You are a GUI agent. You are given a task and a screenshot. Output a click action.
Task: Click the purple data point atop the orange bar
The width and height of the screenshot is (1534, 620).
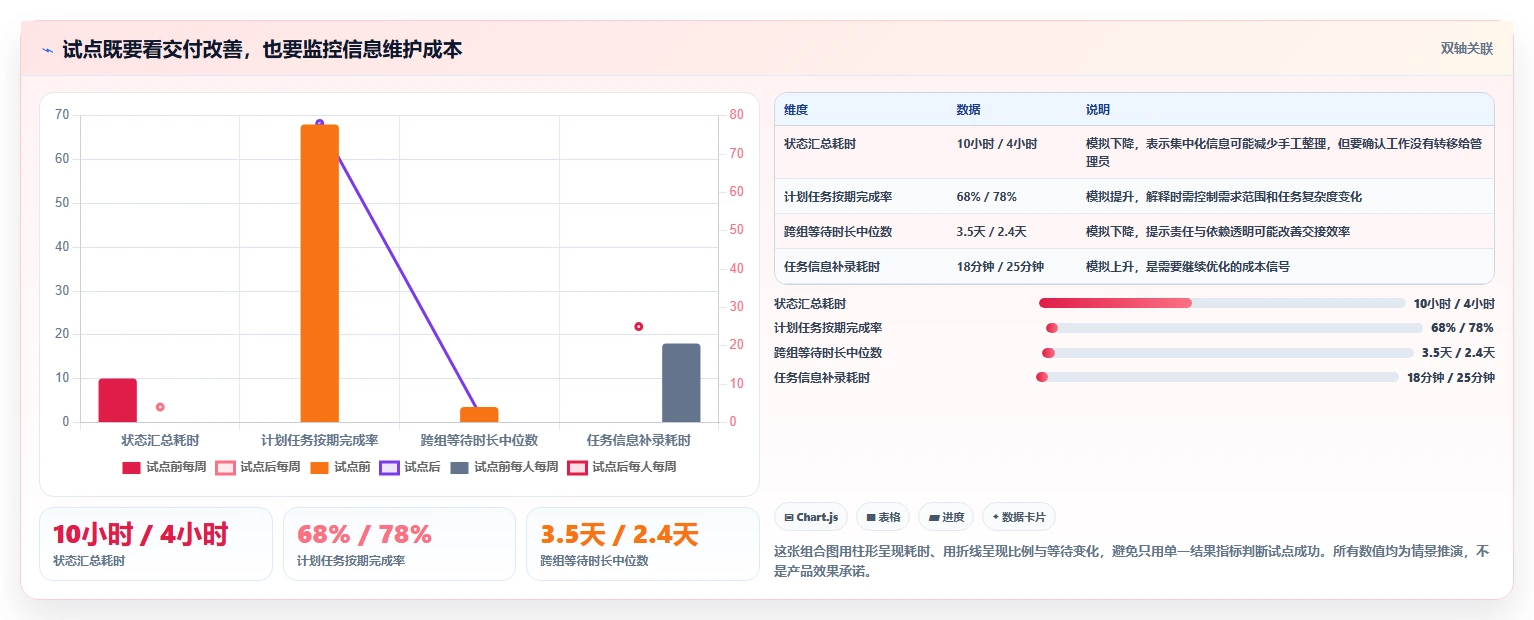coord(320,123)
